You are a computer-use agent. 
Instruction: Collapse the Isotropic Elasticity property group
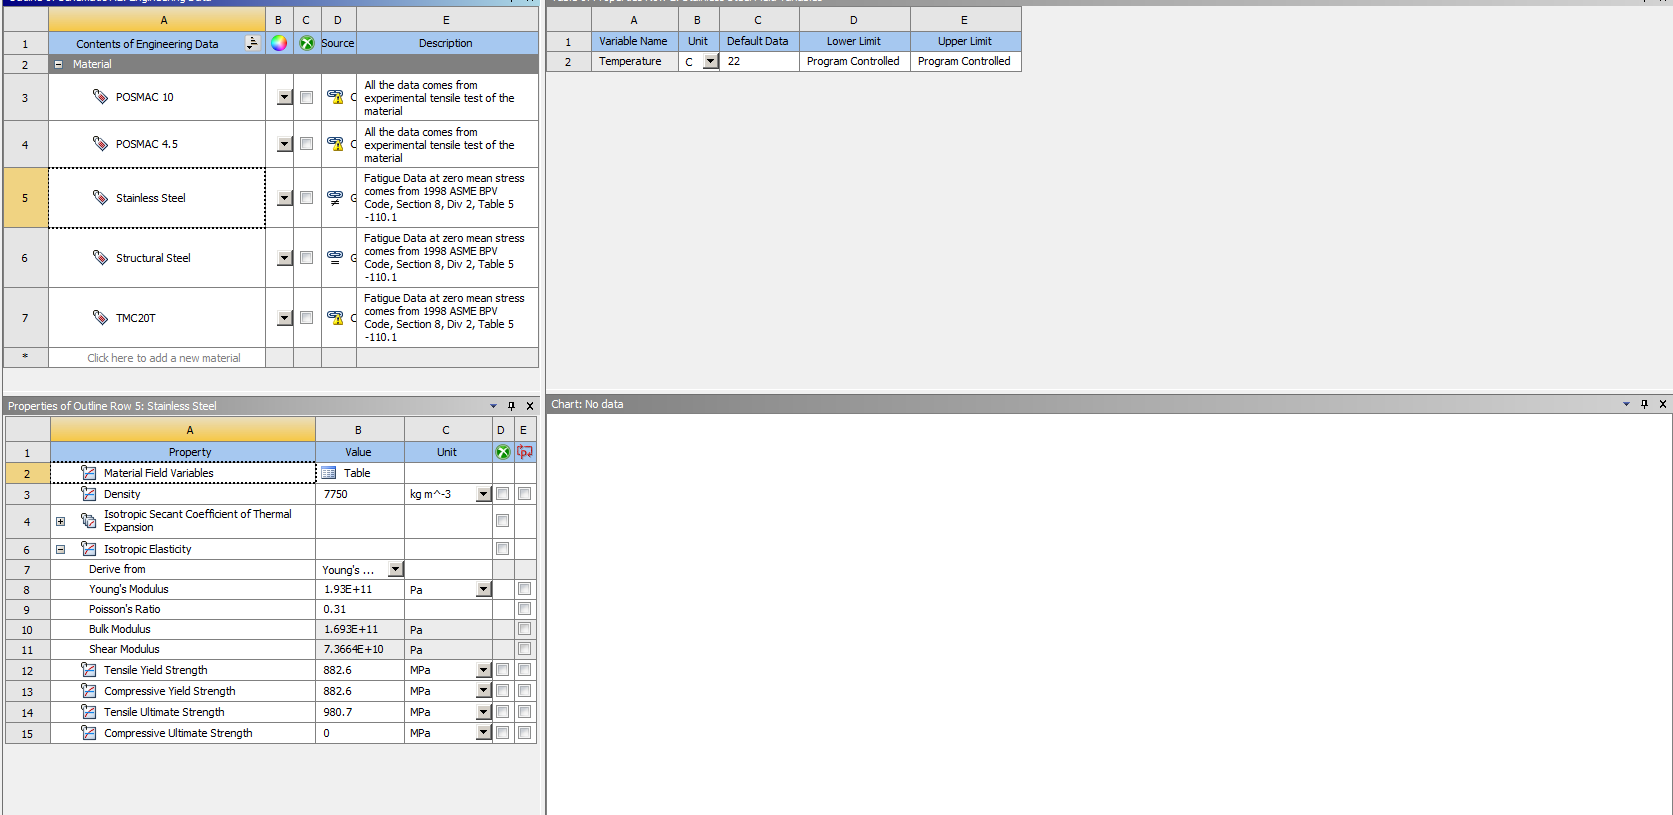[60, 549]
